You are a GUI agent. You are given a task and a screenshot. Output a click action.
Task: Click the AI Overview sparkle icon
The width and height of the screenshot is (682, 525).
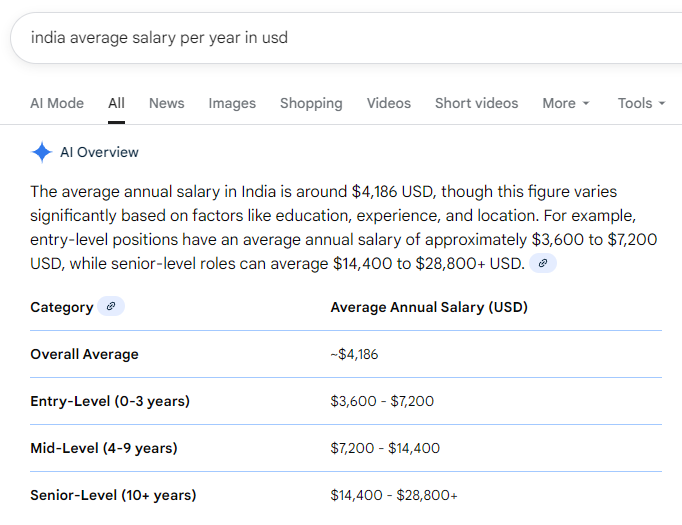click(x=42, y=152)
